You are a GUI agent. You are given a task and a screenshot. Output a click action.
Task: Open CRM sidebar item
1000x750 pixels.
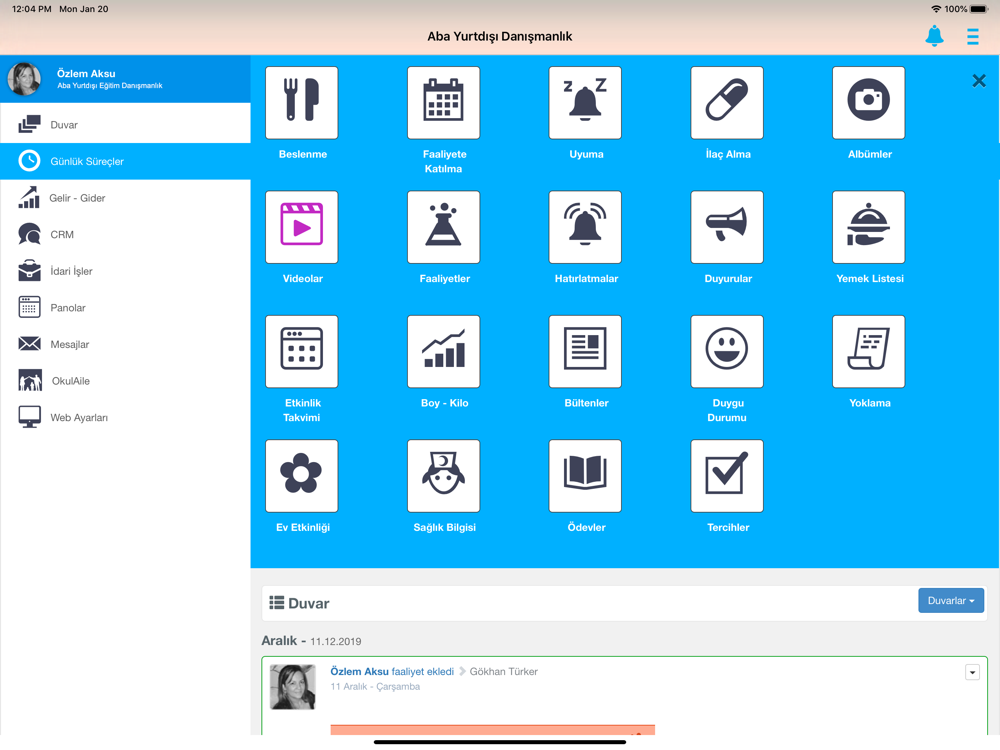[125, 234]
